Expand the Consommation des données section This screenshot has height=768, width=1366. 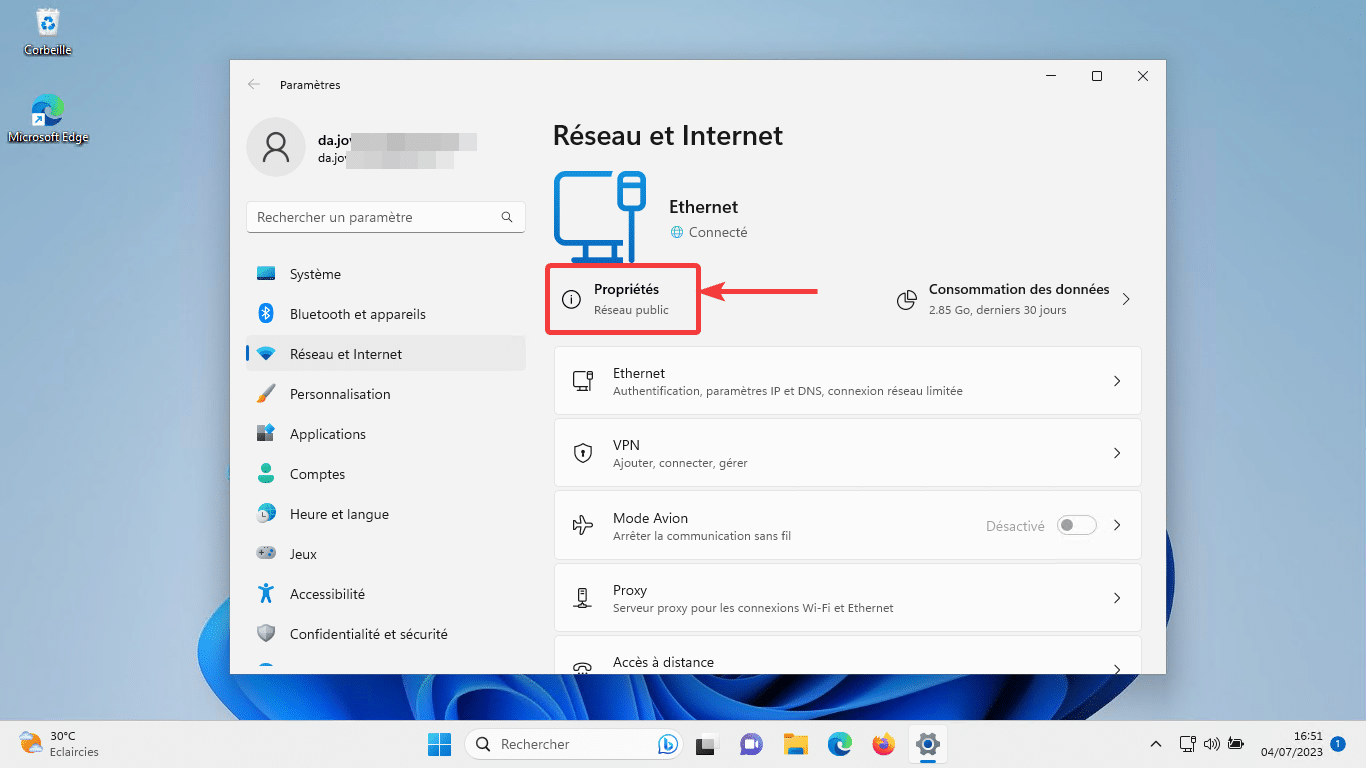(1126, 298)
